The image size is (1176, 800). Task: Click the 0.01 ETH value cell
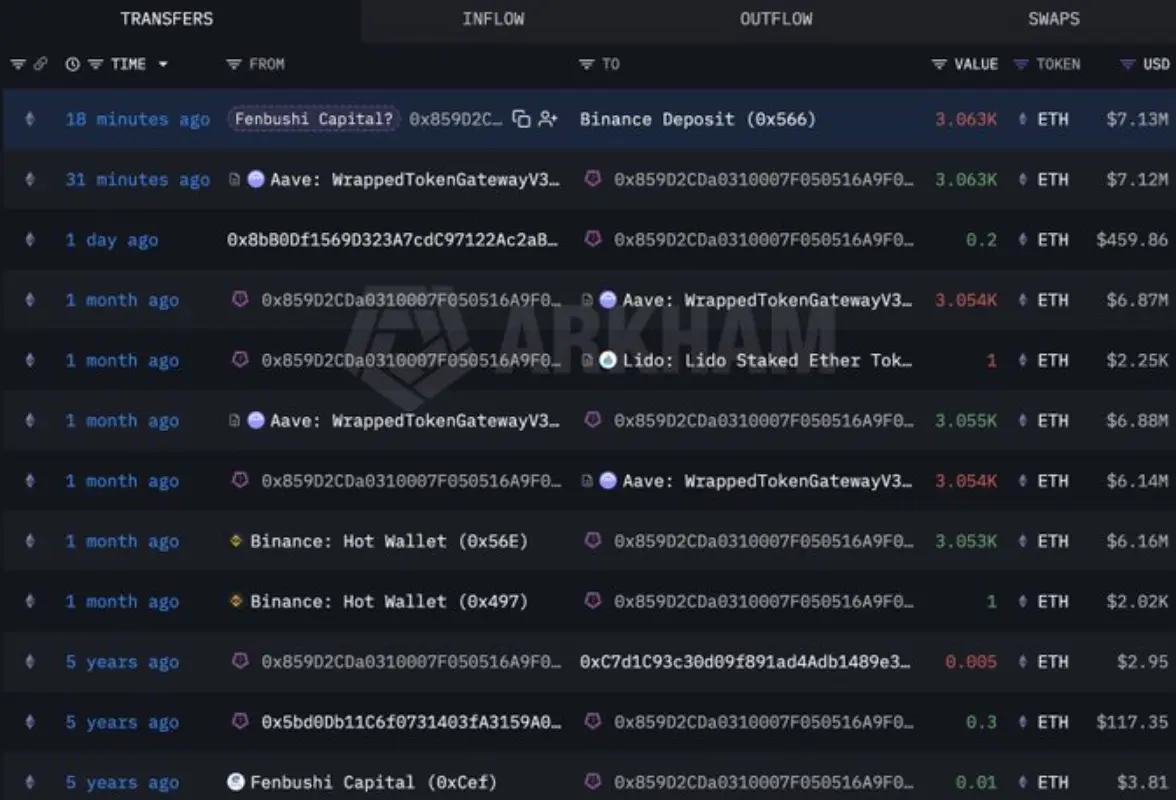click(x=976, y=782)
